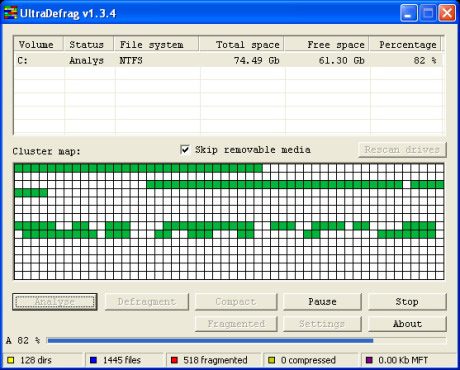The width and height of the screenshot is (460, 370).
Task: Sort by File system column header
Action: pyautogui.click(x=156, y=44)
